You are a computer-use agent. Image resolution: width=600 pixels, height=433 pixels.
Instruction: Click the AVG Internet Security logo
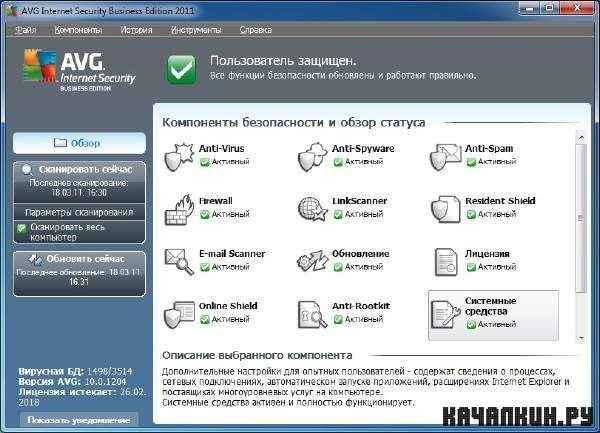(x=79, y=70)
